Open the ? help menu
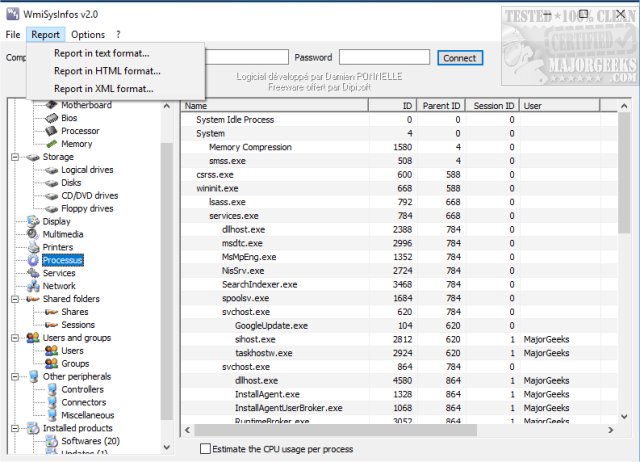640x462 pixels. coord(118,35)
